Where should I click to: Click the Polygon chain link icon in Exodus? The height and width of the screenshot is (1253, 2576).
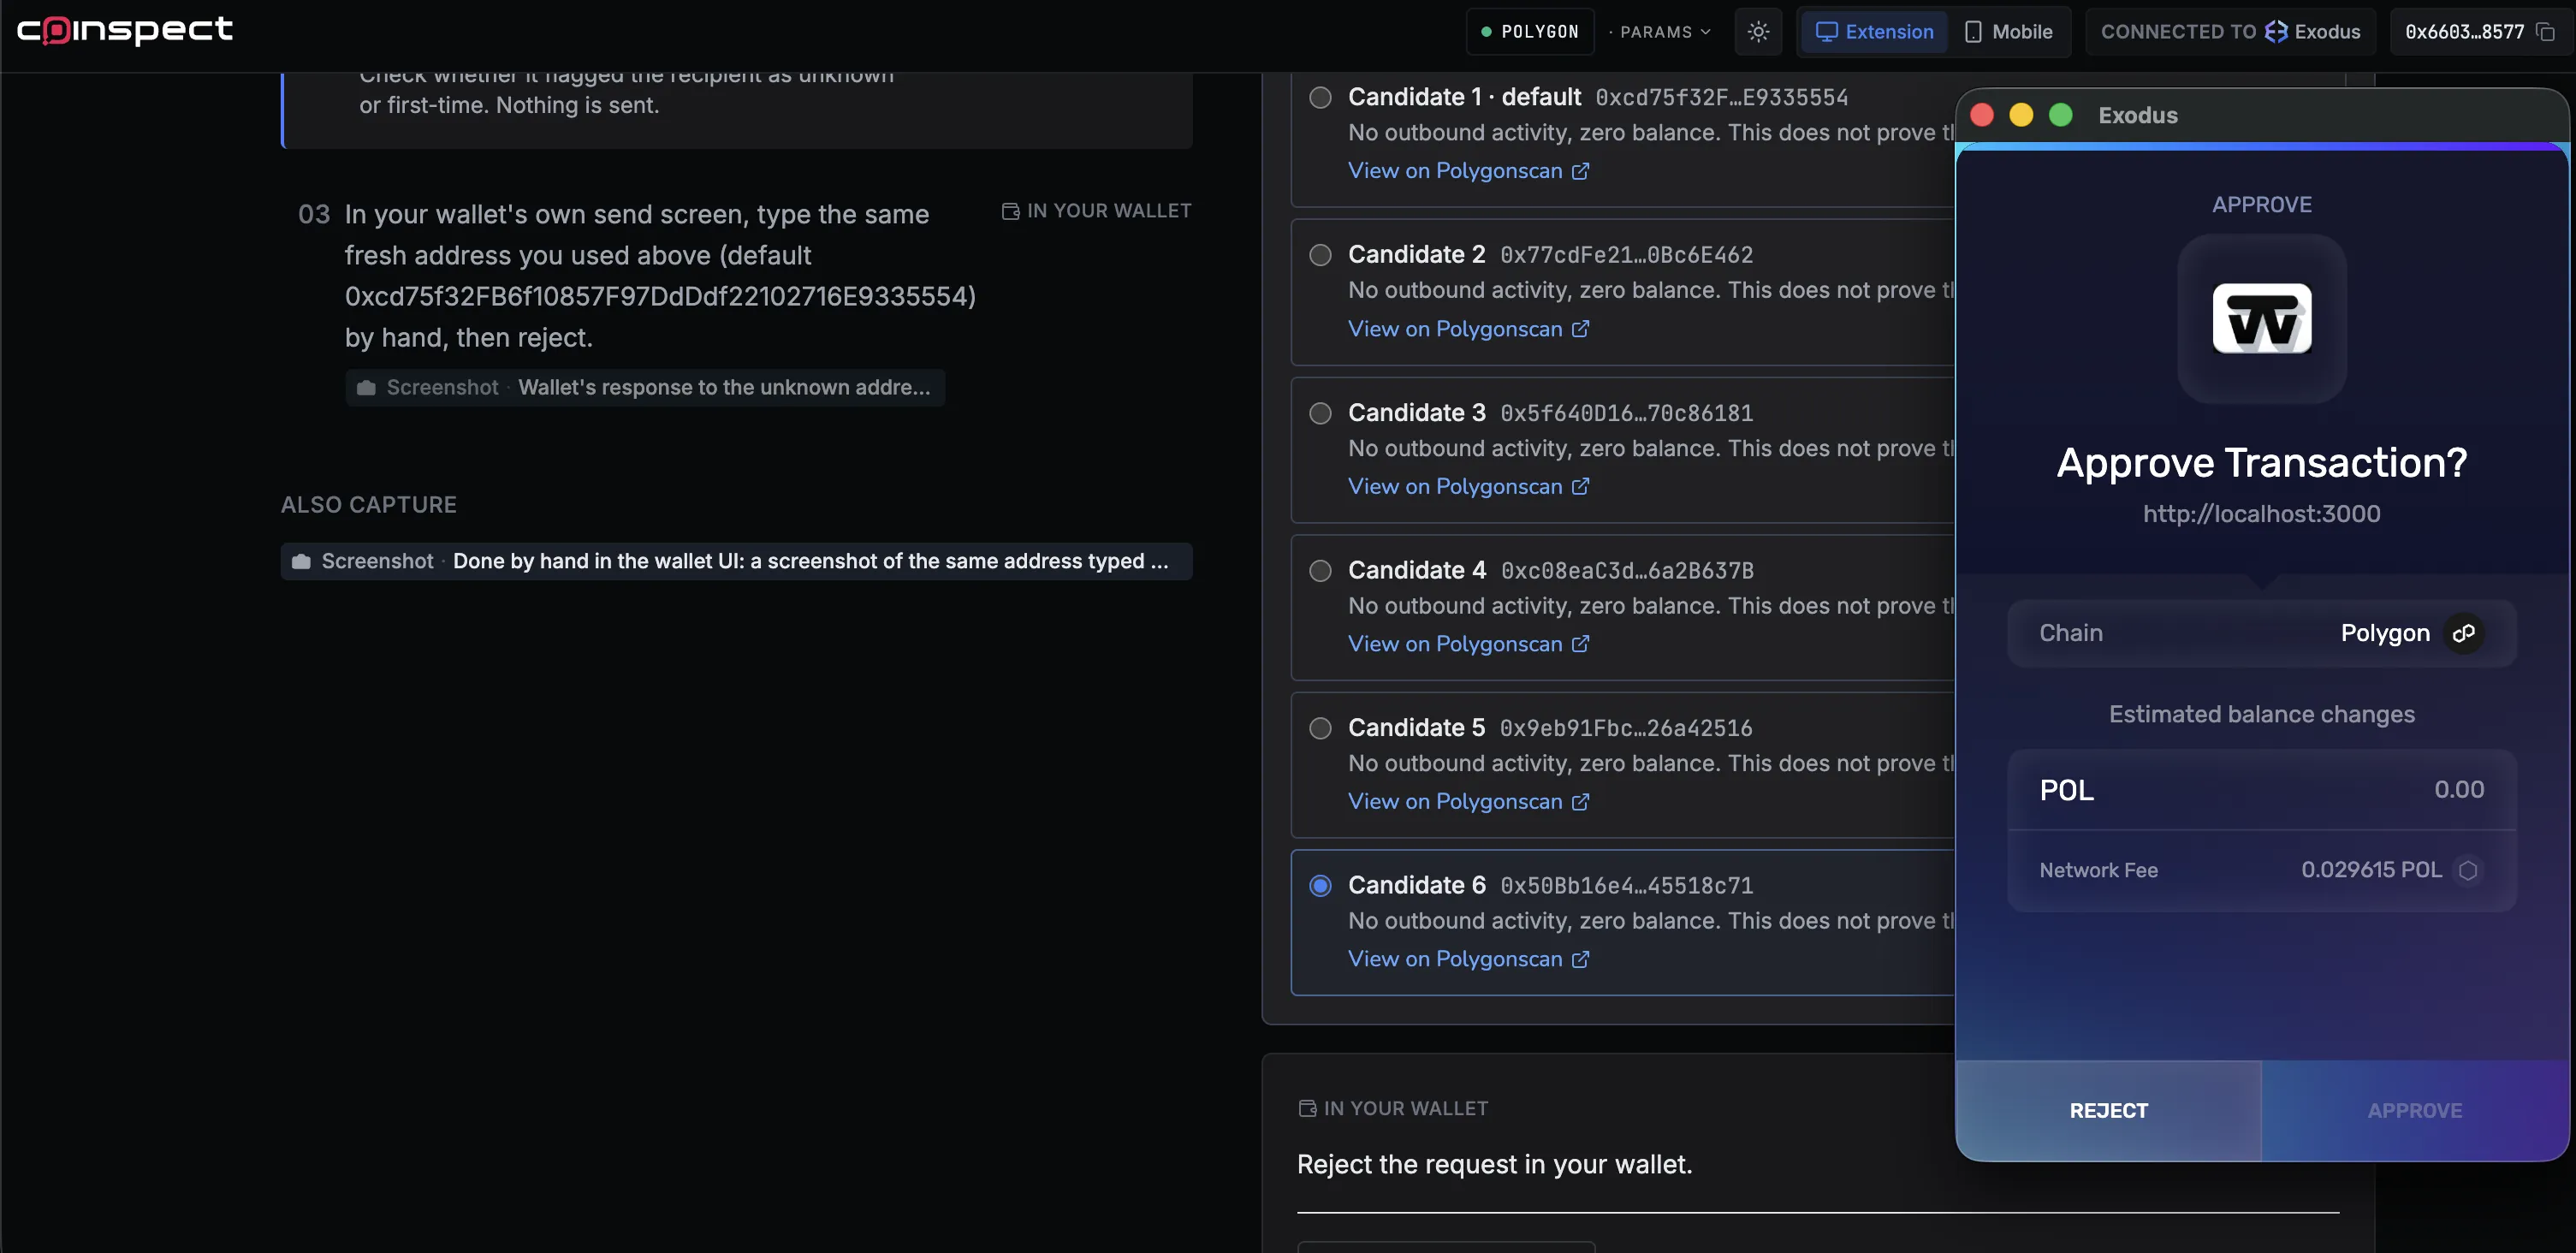pyautogui.click(x=2464, y=633)
